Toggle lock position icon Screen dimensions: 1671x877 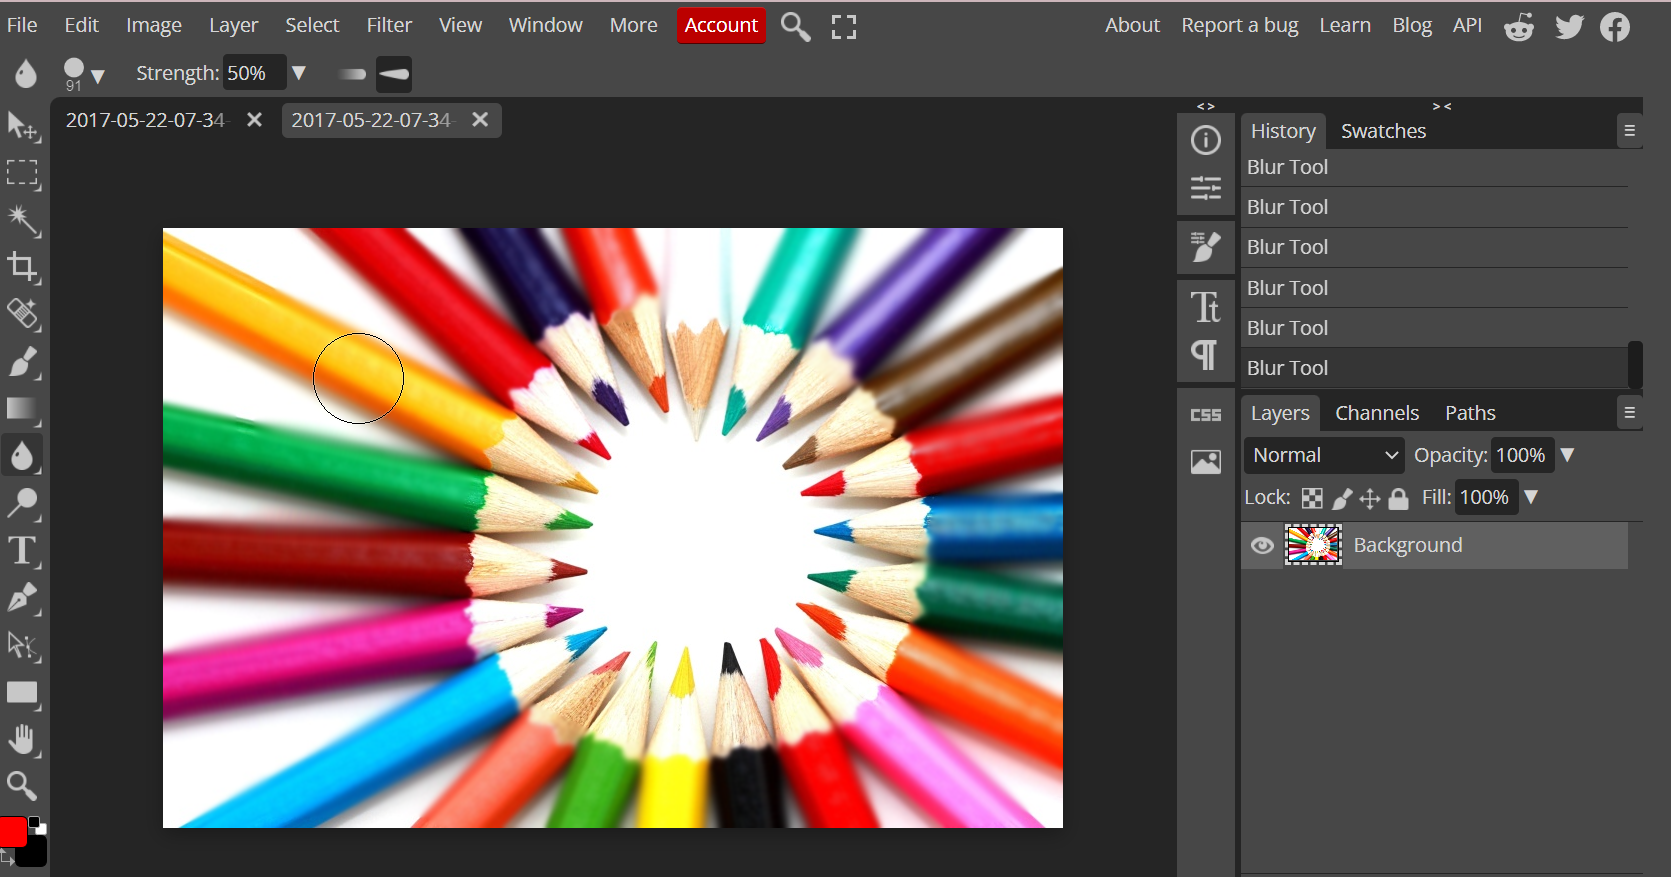click(x=1370, y=498)
